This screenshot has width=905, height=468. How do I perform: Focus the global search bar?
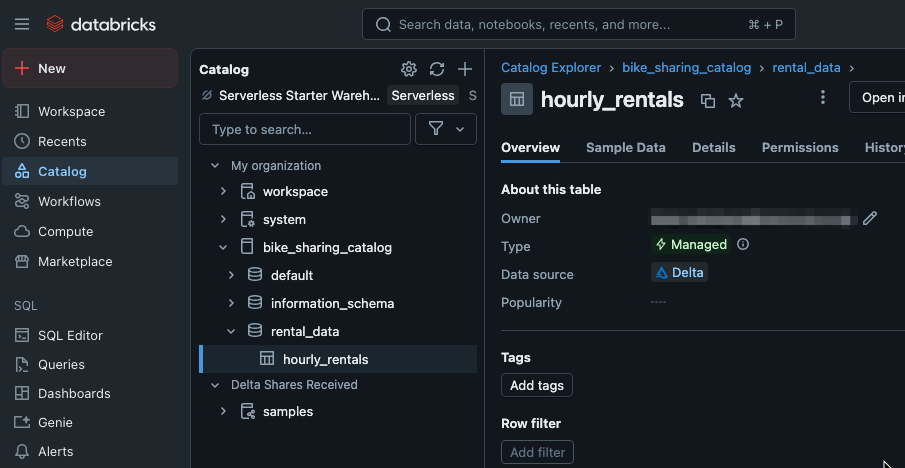(x=578, y=24)
